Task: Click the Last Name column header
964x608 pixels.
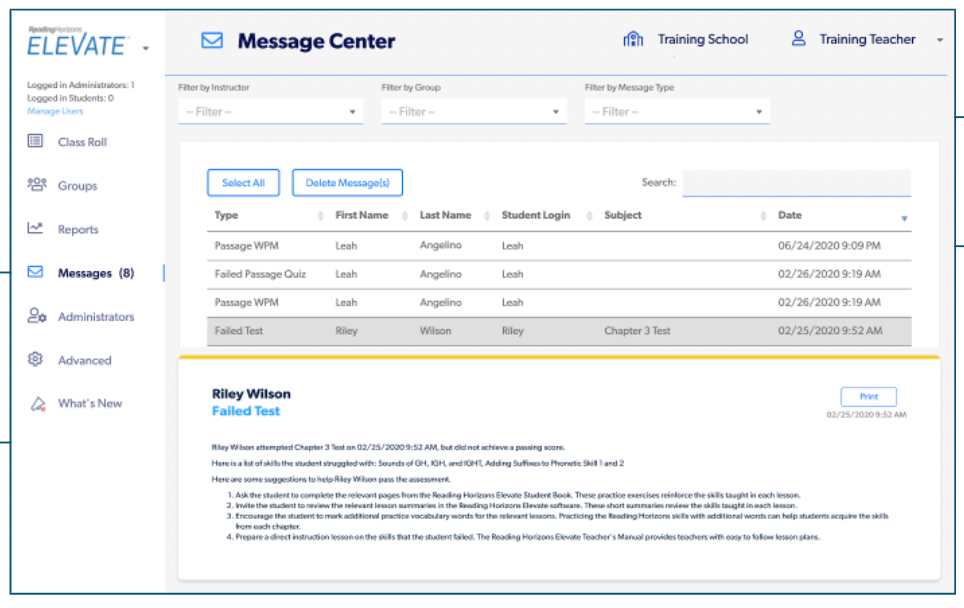Action: click(445, 215)
